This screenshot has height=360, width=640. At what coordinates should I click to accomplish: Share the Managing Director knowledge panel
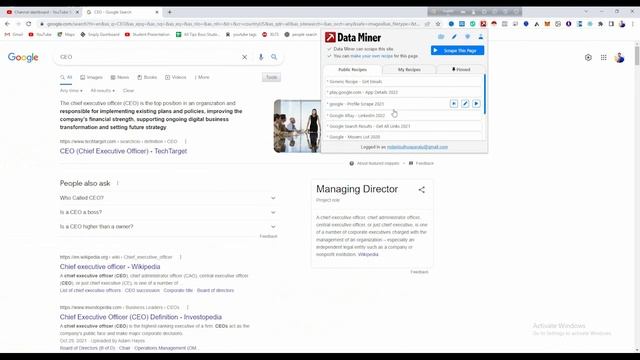pyautogui.click(x=422, y=190)
